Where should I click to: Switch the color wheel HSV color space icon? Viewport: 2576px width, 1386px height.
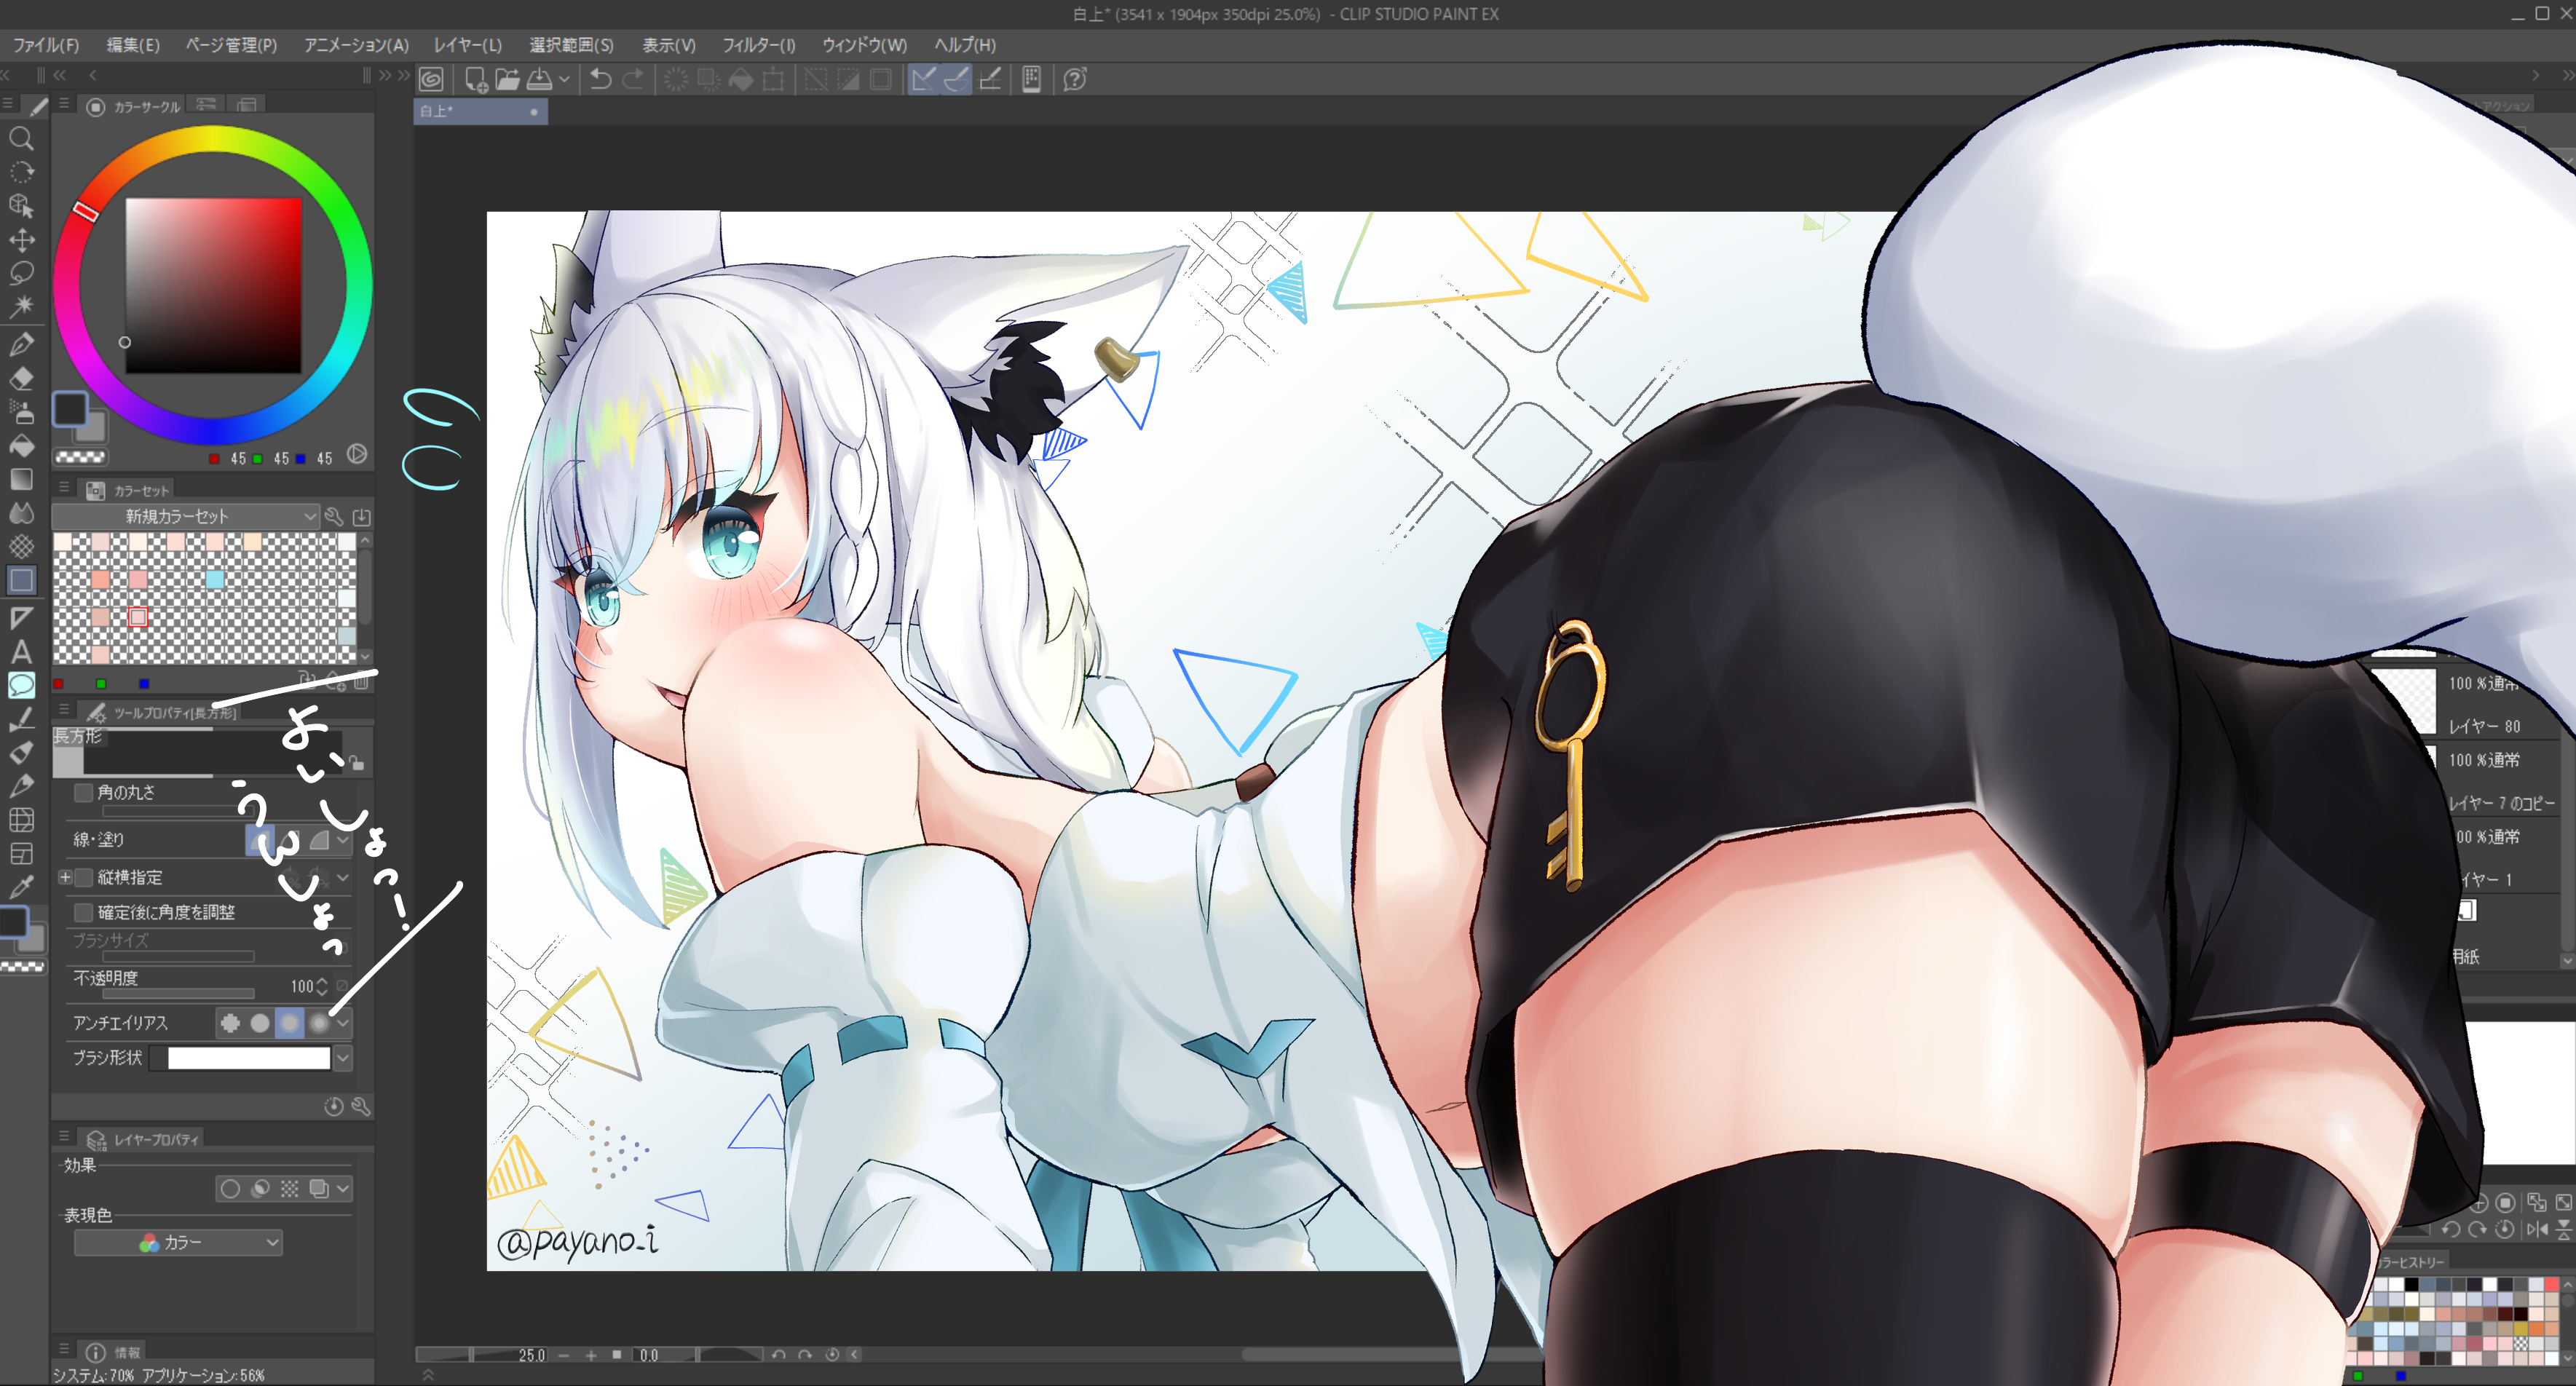click(x=357, y=455)
